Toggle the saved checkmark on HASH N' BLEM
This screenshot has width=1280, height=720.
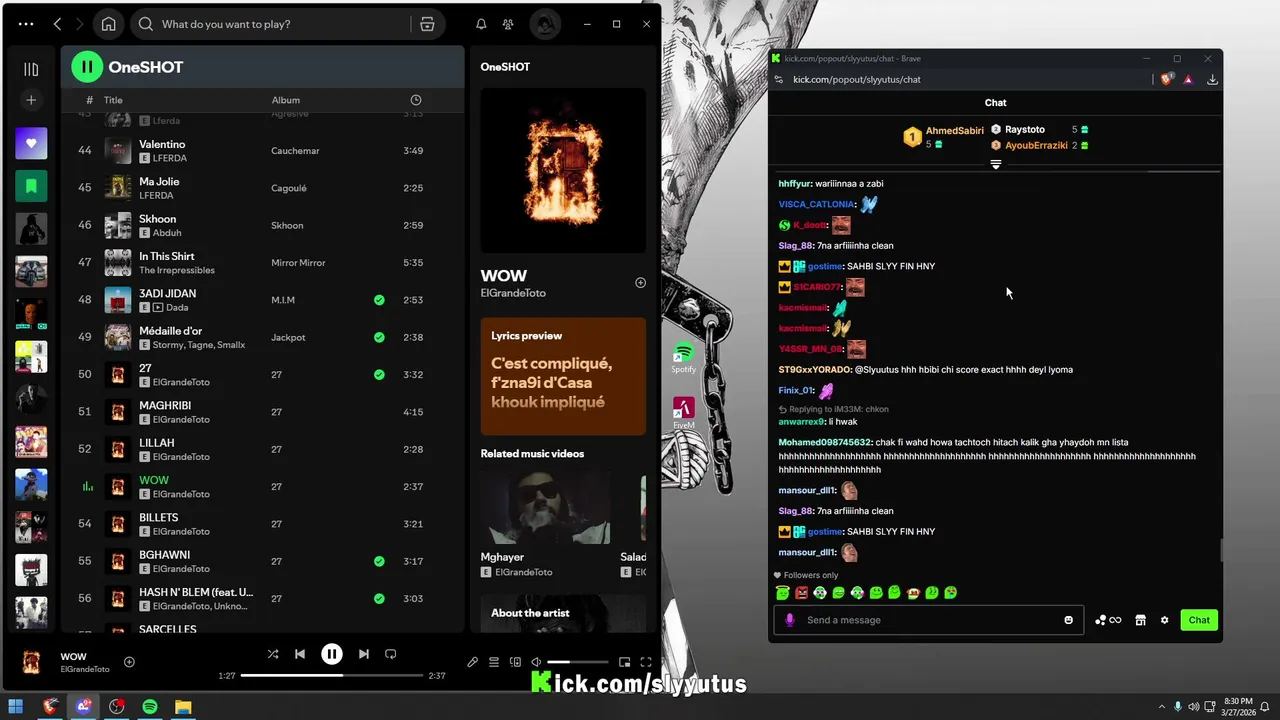click(379, 599)
